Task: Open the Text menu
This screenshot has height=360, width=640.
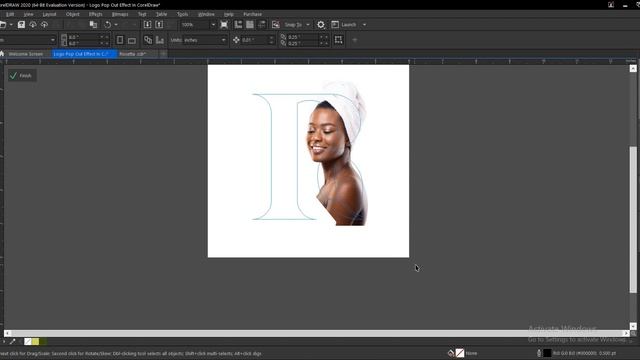Action: point(142,14)
